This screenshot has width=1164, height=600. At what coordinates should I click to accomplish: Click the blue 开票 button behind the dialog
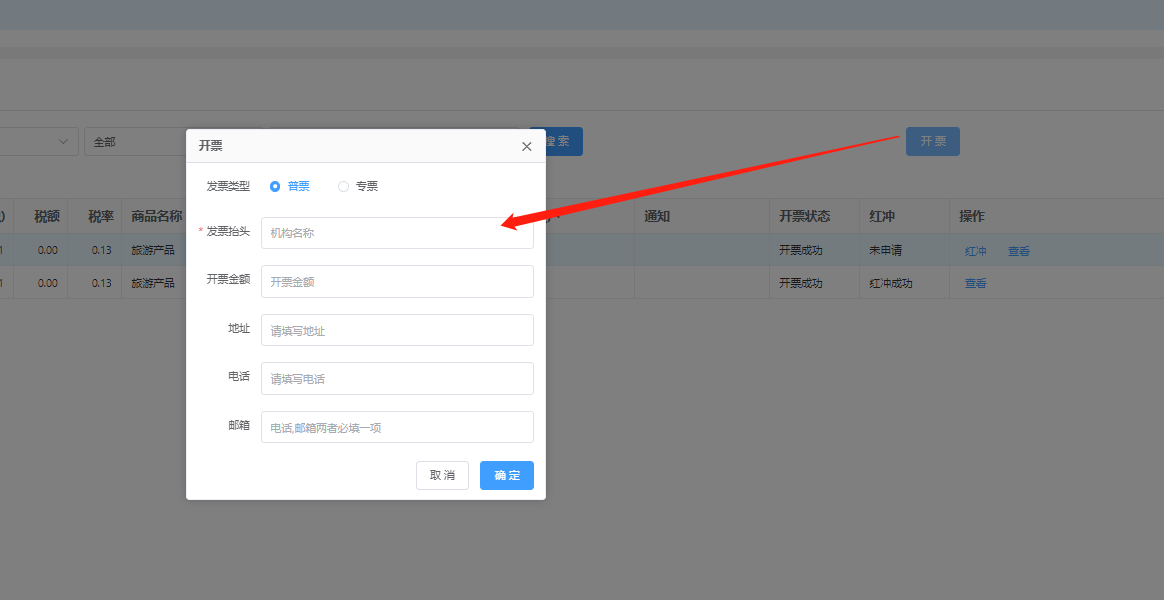click(932, 142)
